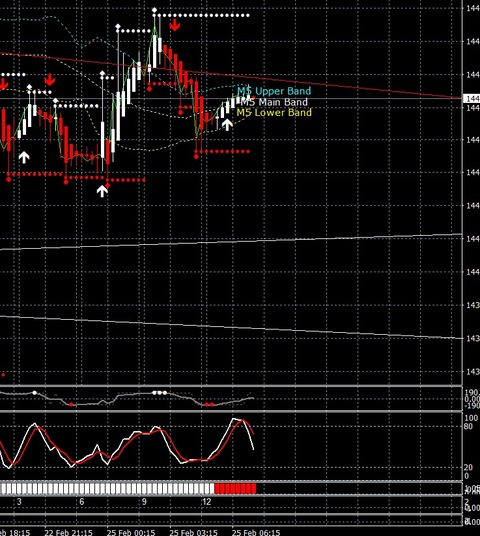Select the M5 Lower Band label
Screen dimensions: 480x536
pos(274,112)
